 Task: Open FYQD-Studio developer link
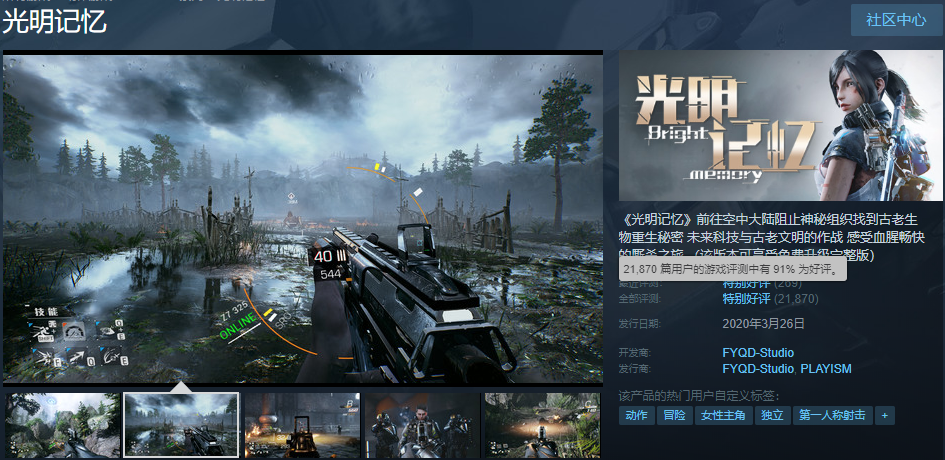(758, 353)
